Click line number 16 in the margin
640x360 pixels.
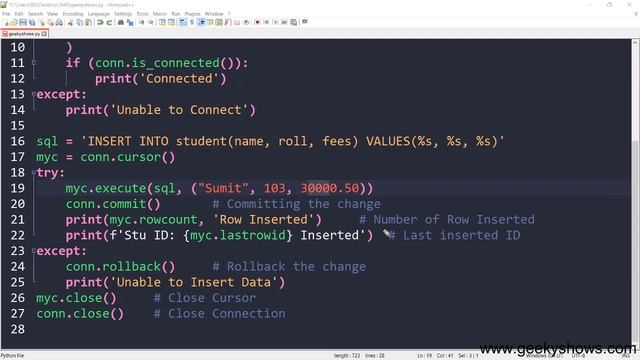point(18,141)
